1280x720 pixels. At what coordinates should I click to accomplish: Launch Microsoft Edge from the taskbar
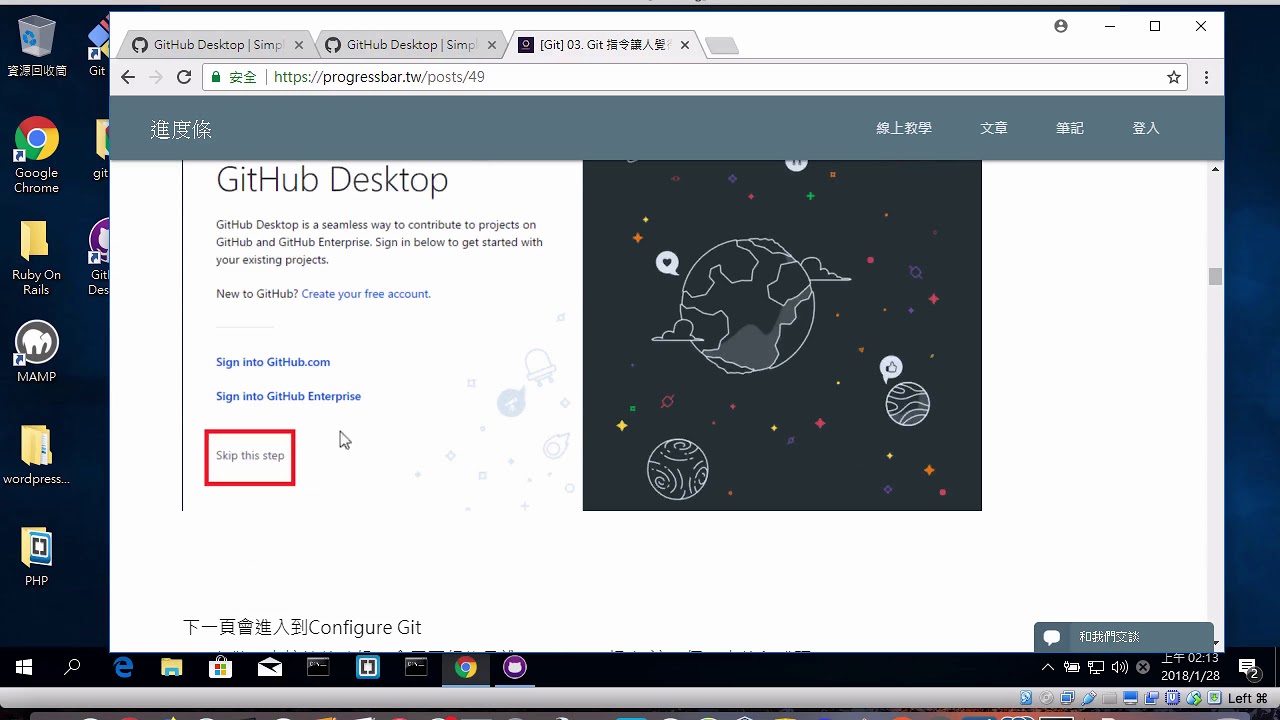(x=123, y=667)
